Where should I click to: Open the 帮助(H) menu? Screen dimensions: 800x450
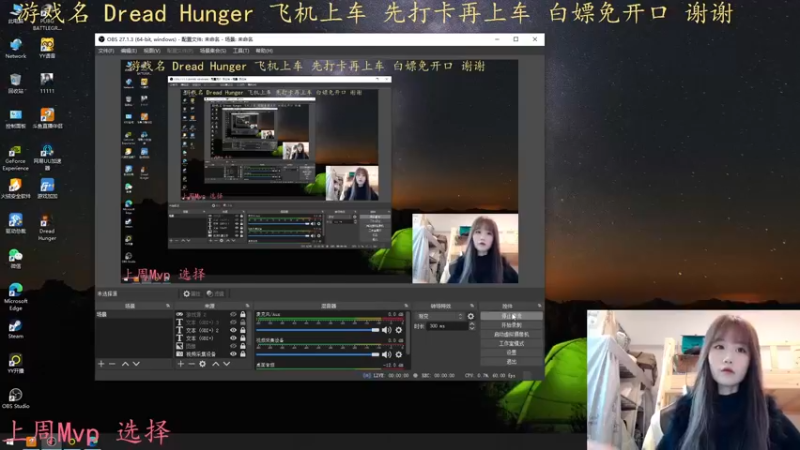point(264,51)
